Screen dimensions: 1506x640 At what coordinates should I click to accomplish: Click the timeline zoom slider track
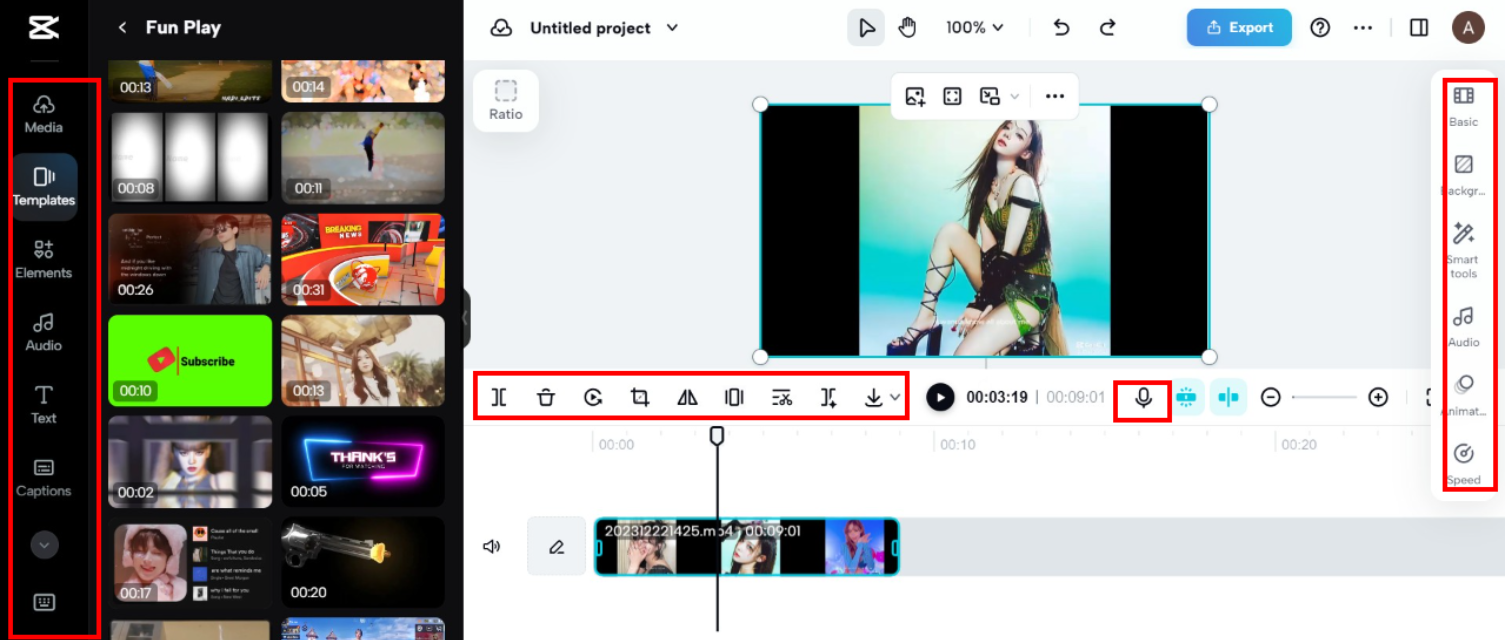pyautogui.click(x=1324, y=397)
